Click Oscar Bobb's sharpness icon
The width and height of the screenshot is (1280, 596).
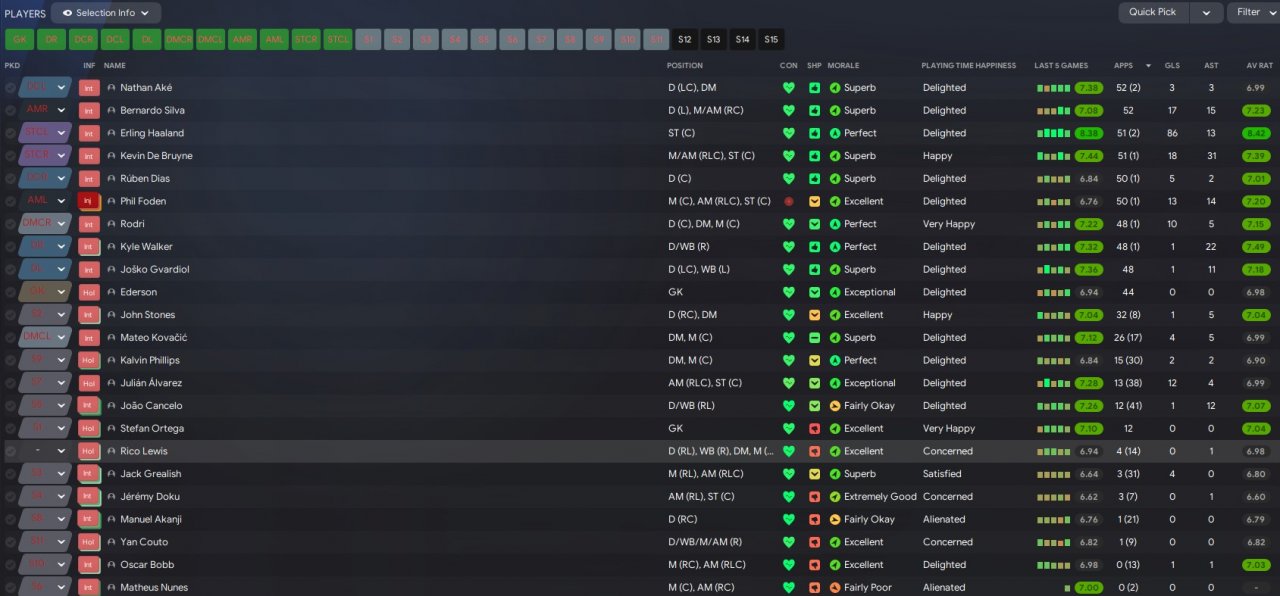coord(814,565)
